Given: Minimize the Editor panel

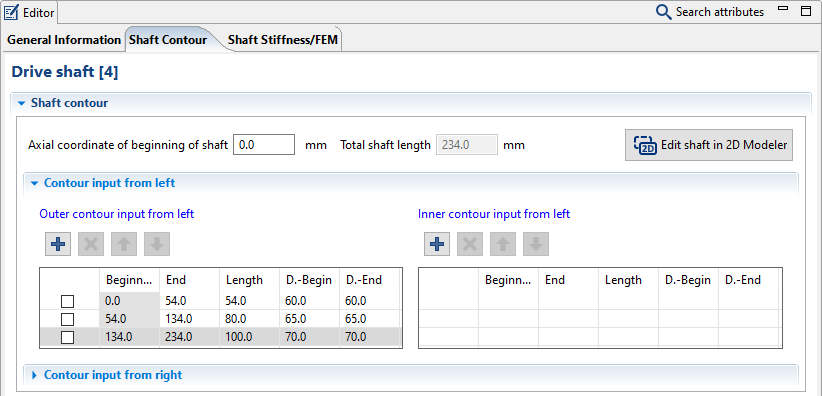Looking at the screenshot, I should click(783, 9).
